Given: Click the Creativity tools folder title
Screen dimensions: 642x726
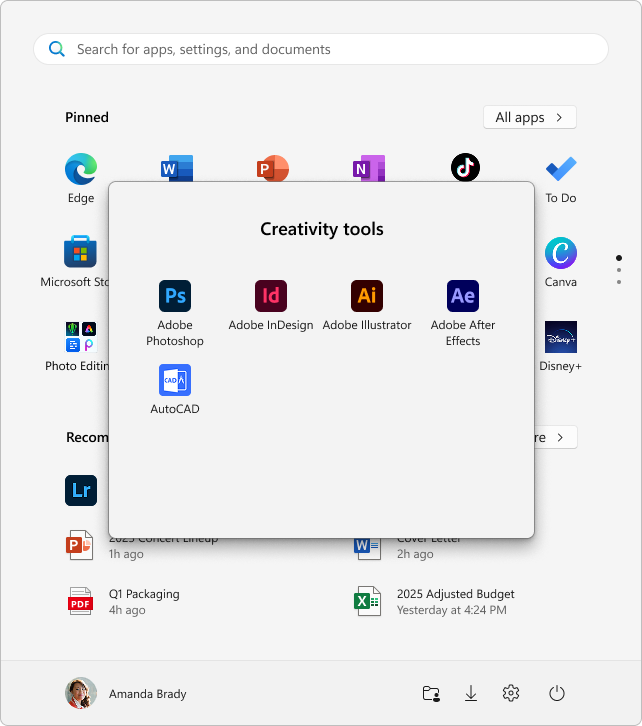Looking at the screenshot, I should 321,229.
